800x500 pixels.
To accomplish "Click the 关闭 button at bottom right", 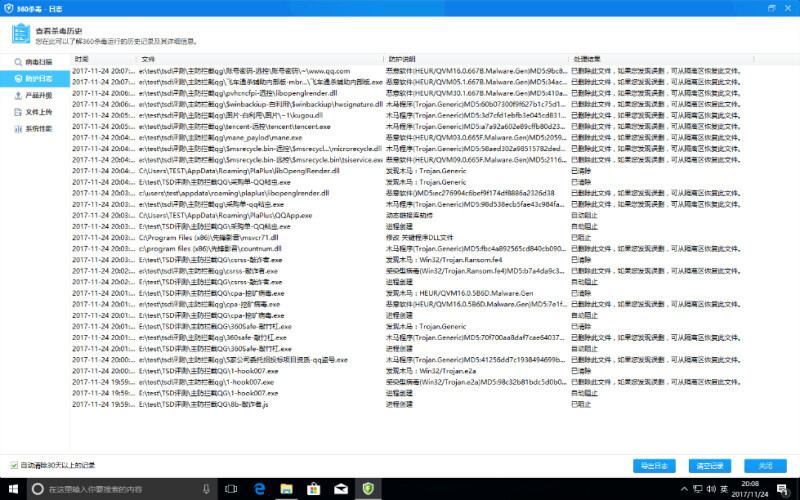I will [766, 466].
